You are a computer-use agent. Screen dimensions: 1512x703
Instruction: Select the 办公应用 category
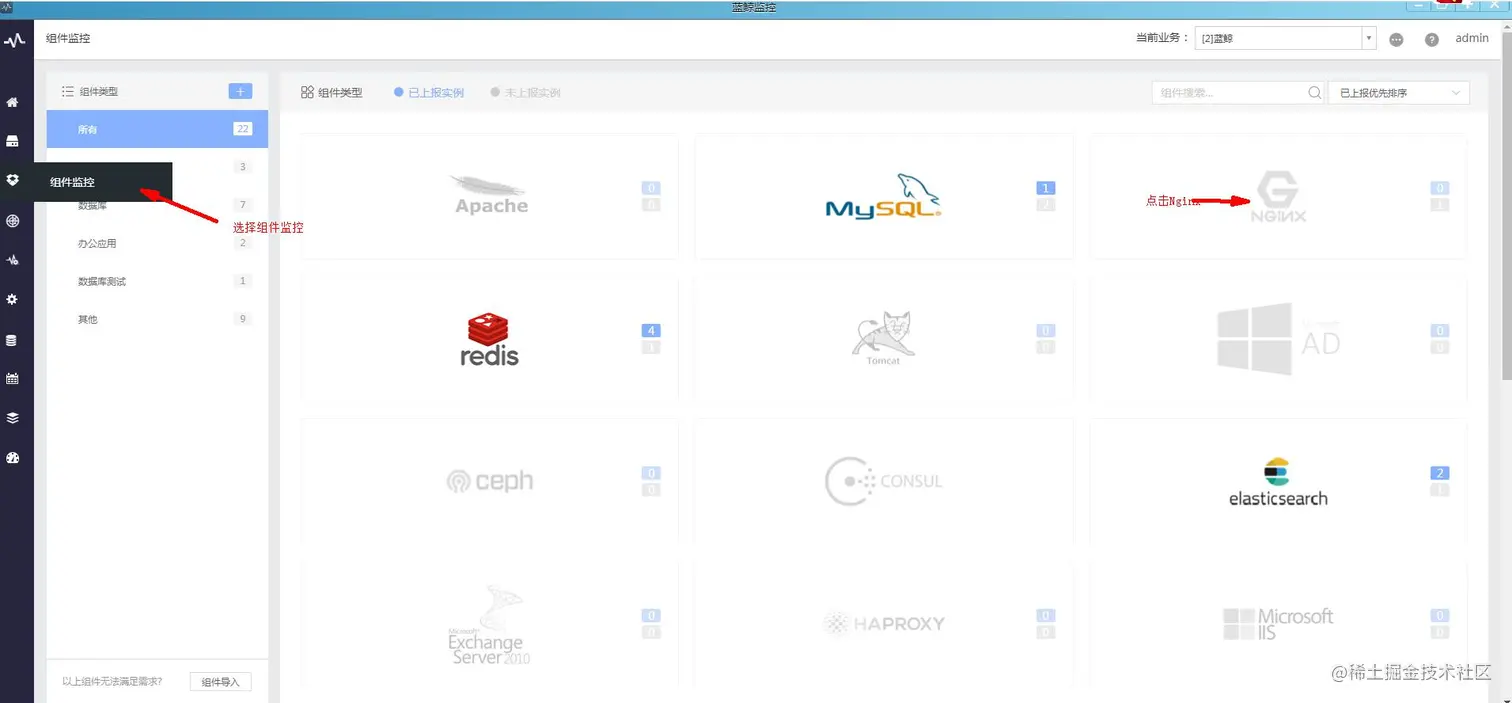point(157,243)
